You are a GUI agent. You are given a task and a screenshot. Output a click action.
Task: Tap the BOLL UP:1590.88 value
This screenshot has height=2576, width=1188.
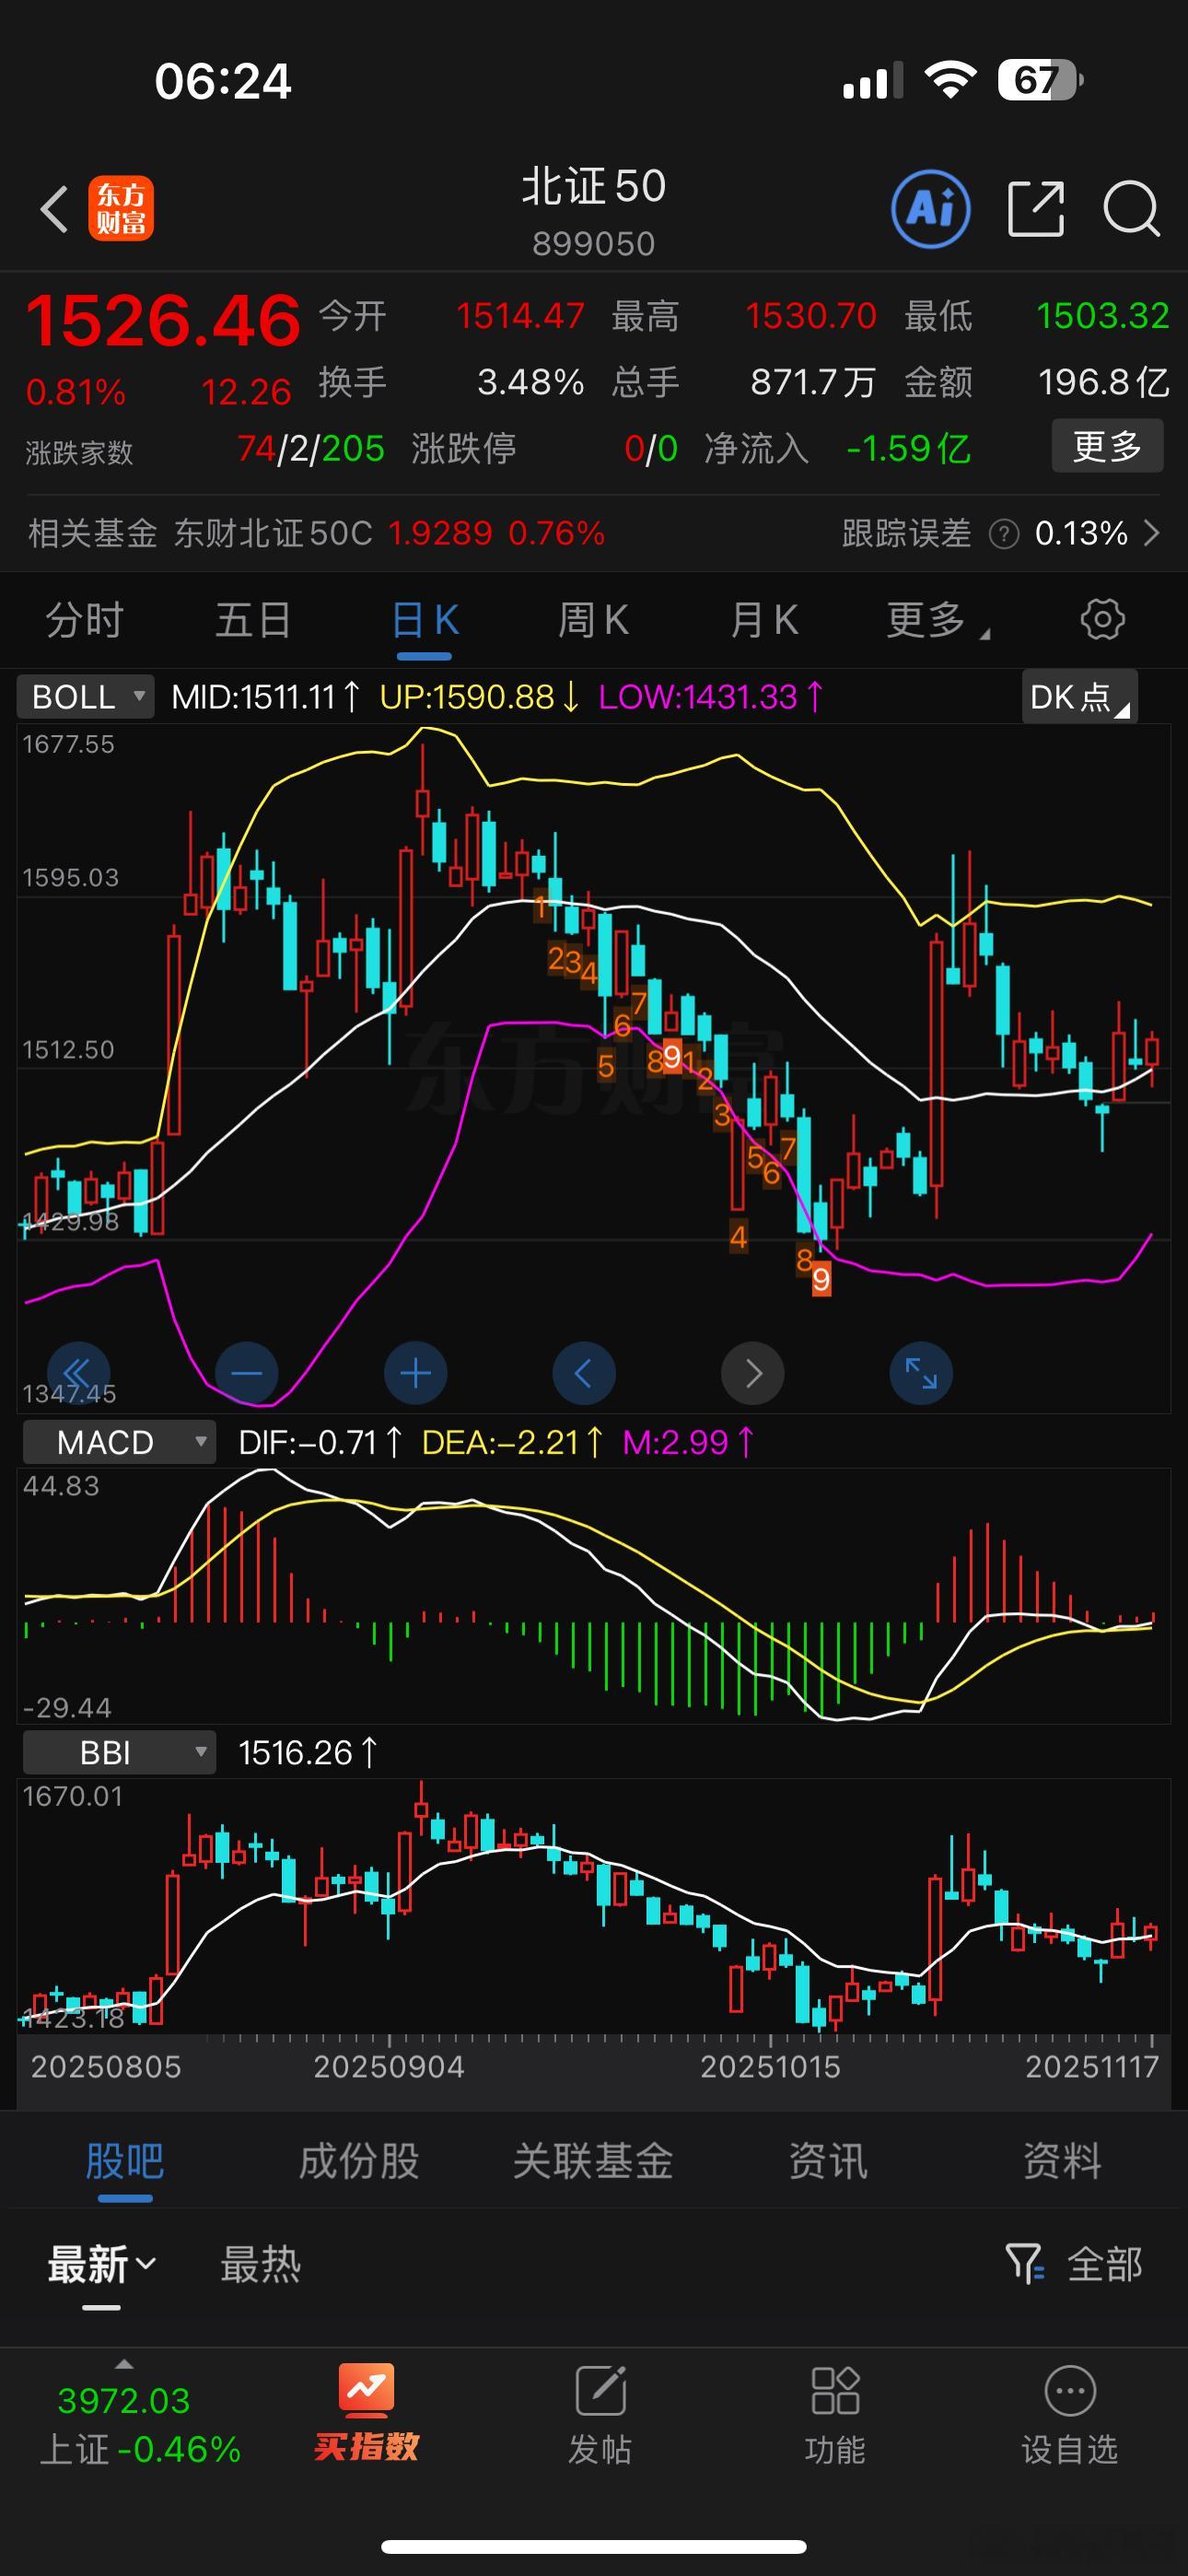(x=480, y=697)
